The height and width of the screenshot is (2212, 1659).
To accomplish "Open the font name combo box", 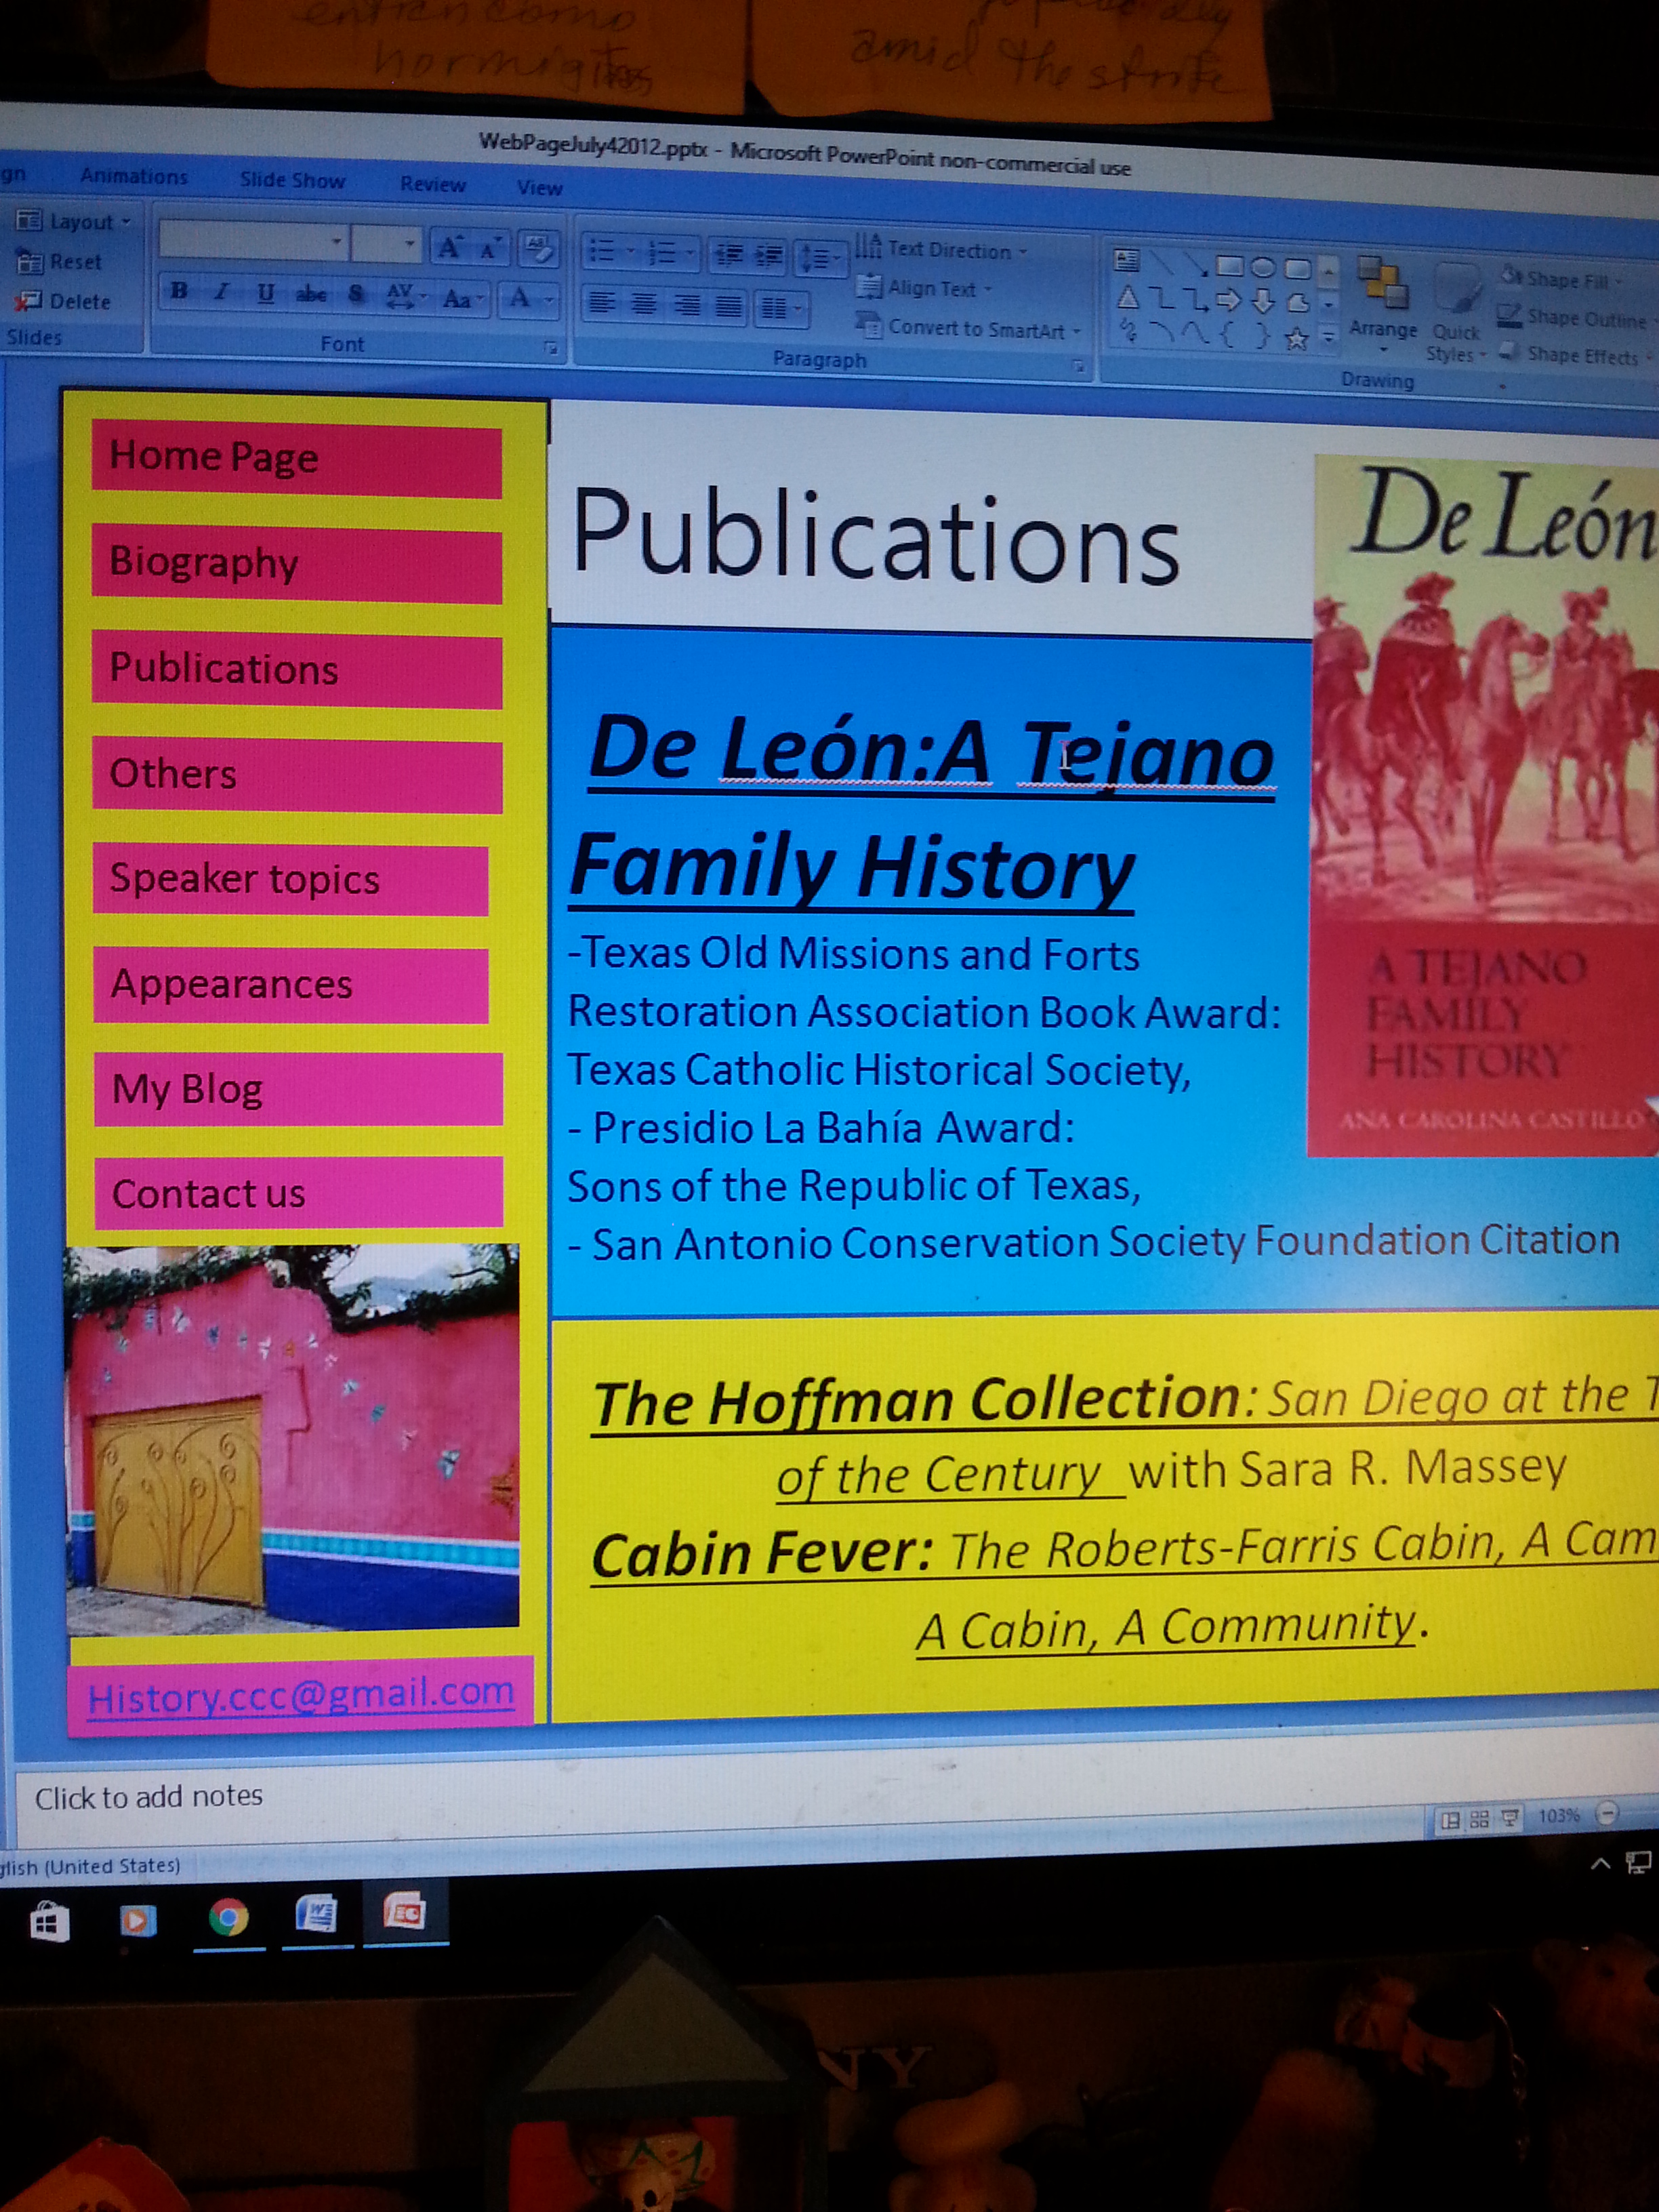I will (254, 241).
